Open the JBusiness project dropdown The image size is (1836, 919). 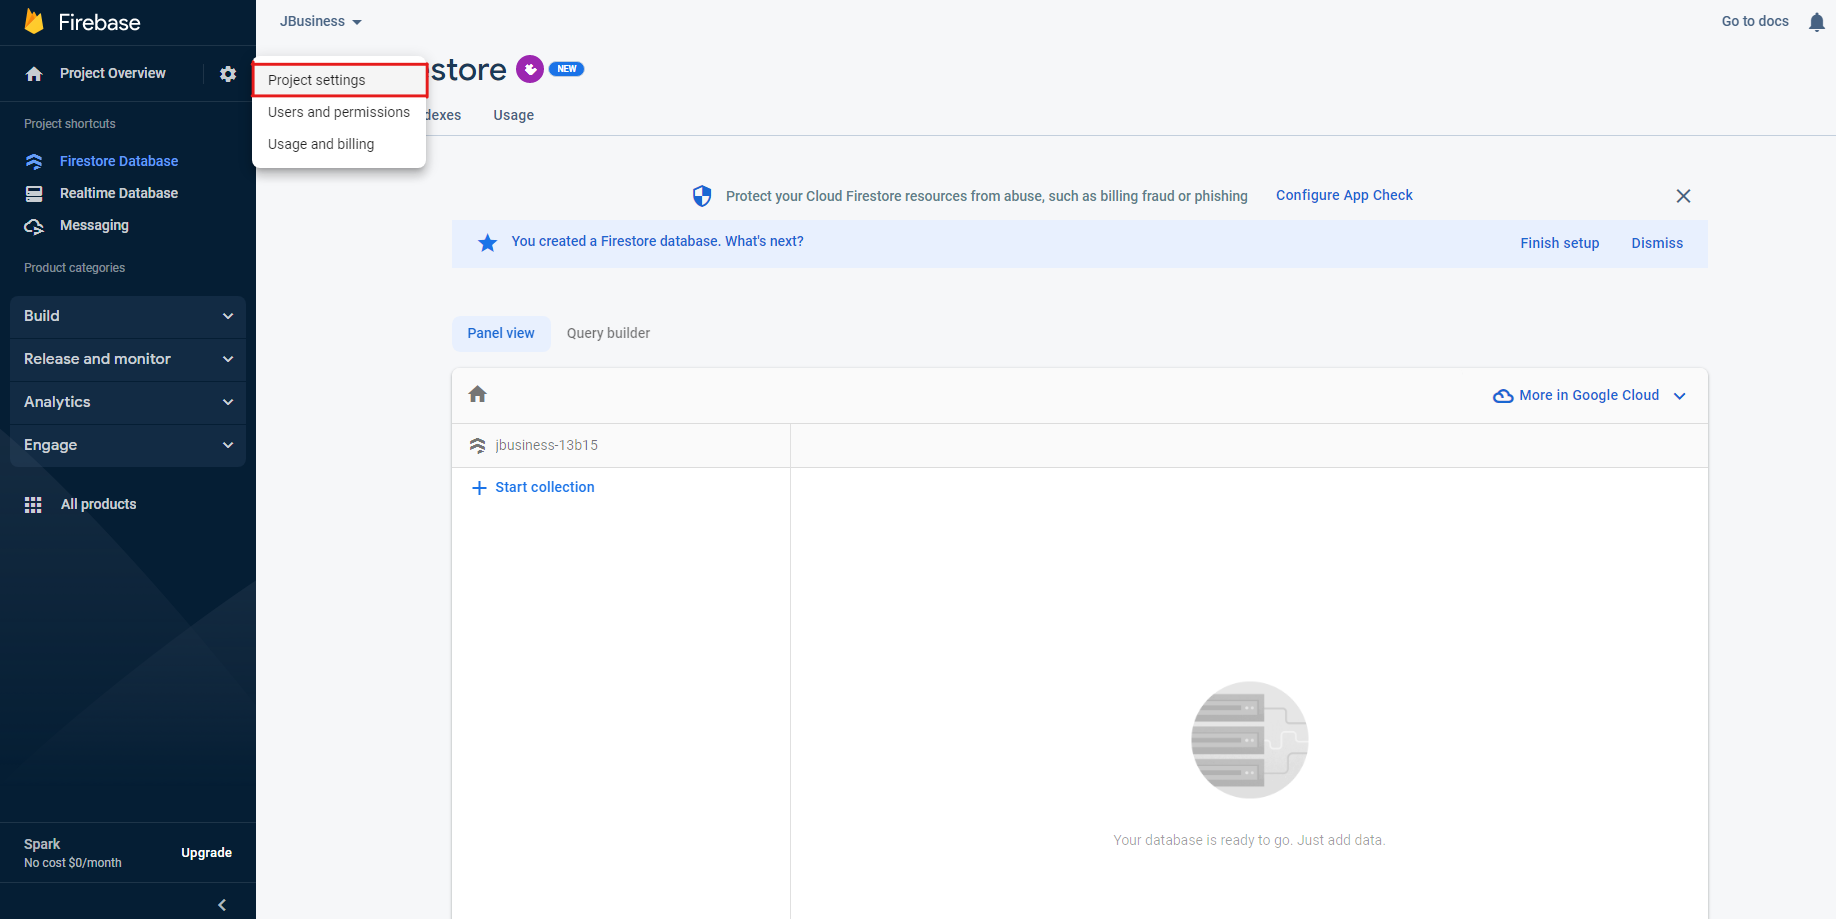tap(320, 22)
